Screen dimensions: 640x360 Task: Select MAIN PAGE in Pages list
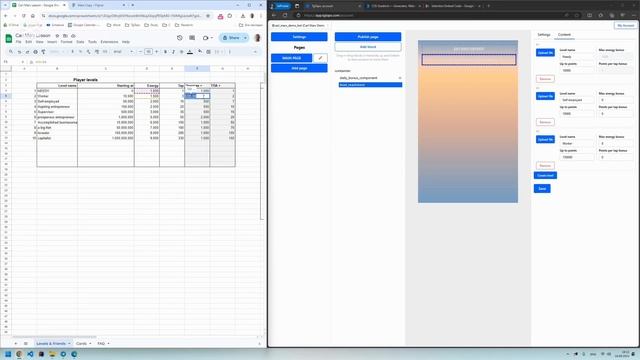coord(291,58)
